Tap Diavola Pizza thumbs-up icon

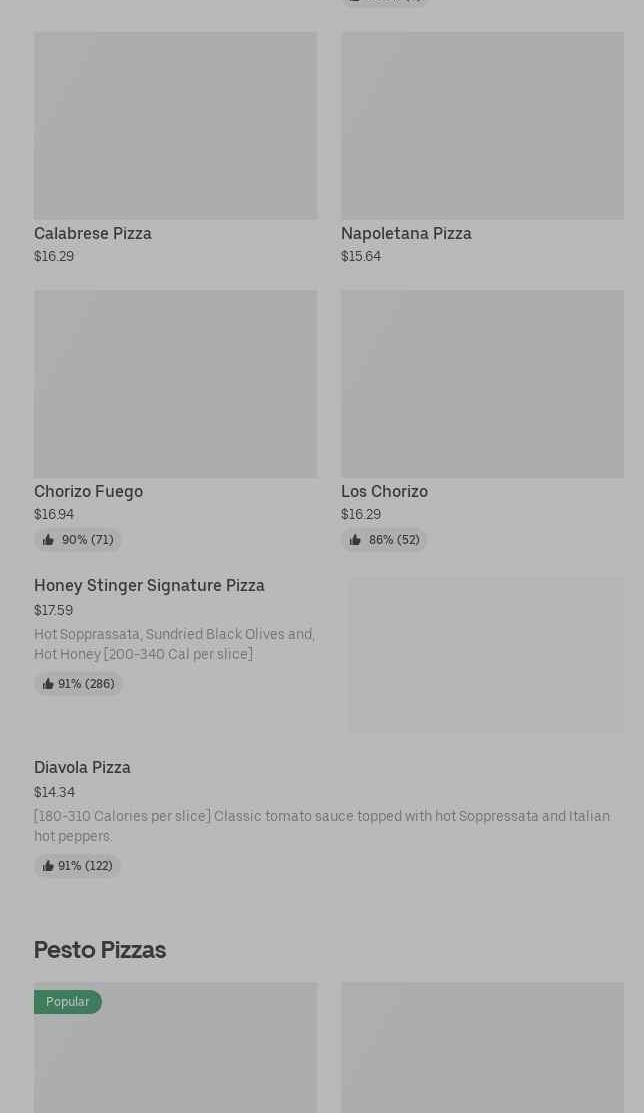click(48, 866)
